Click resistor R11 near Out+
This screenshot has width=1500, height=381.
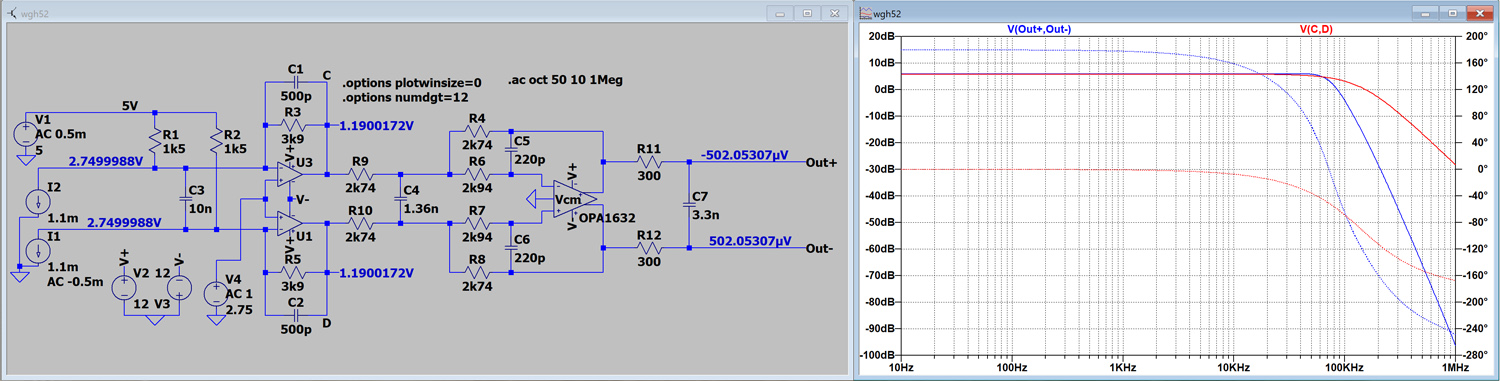[650, 162]
